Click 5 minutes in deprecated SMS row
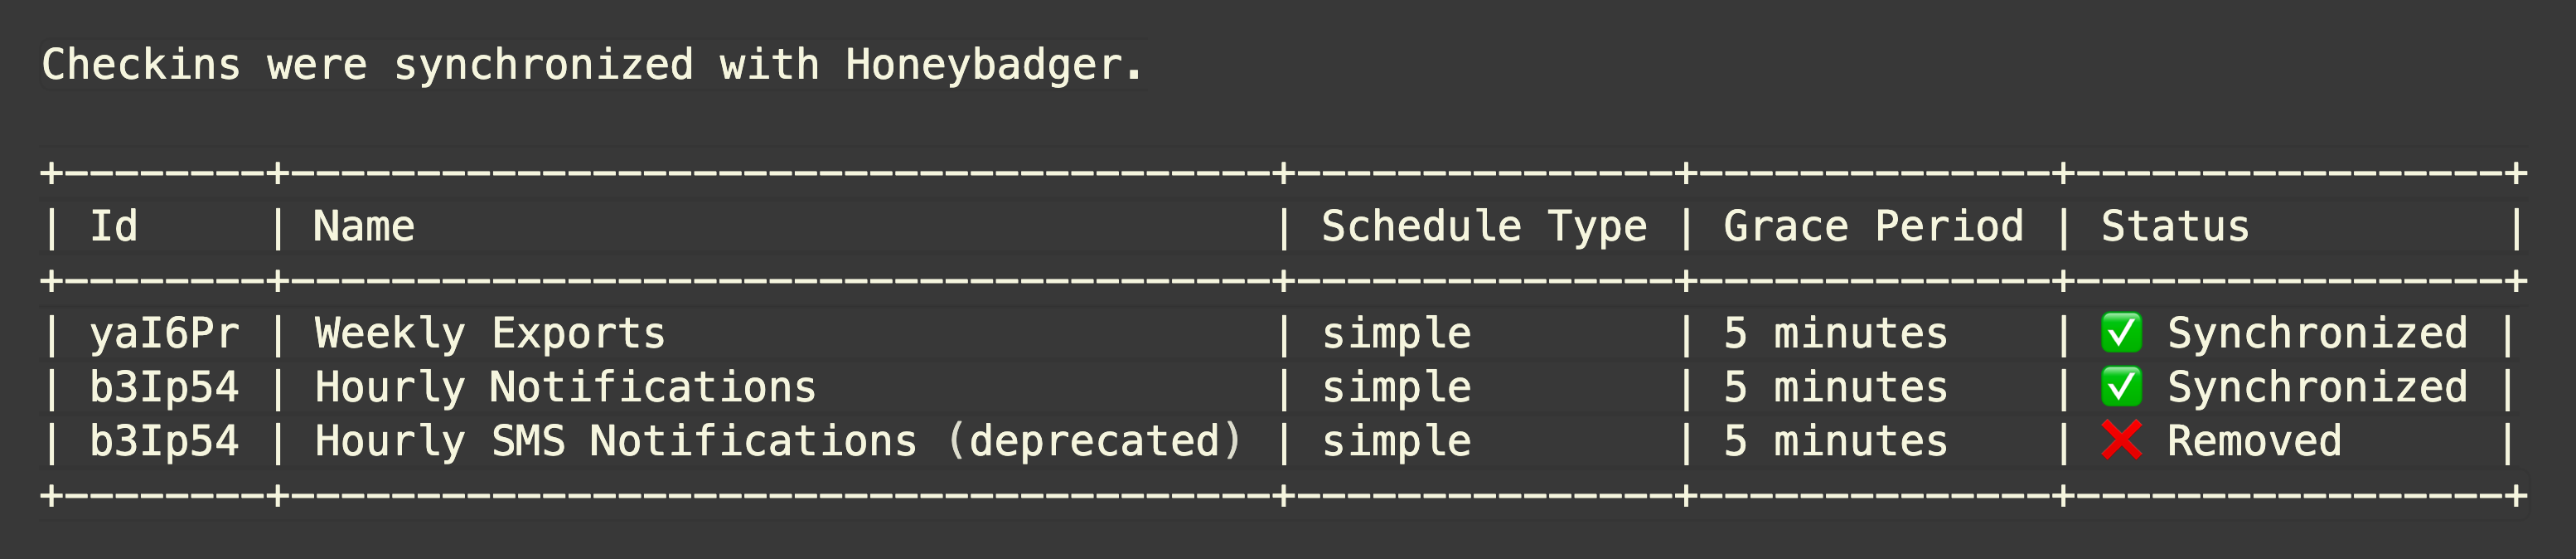Screen dimensions: 2576x559 tap(1836, 441)
